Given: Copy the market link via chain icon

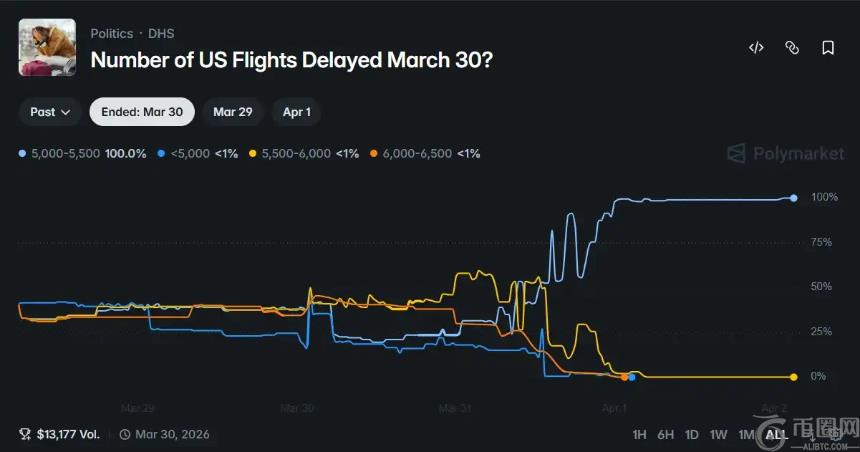Looking at the screenshot, I should [x=792, y=48].
